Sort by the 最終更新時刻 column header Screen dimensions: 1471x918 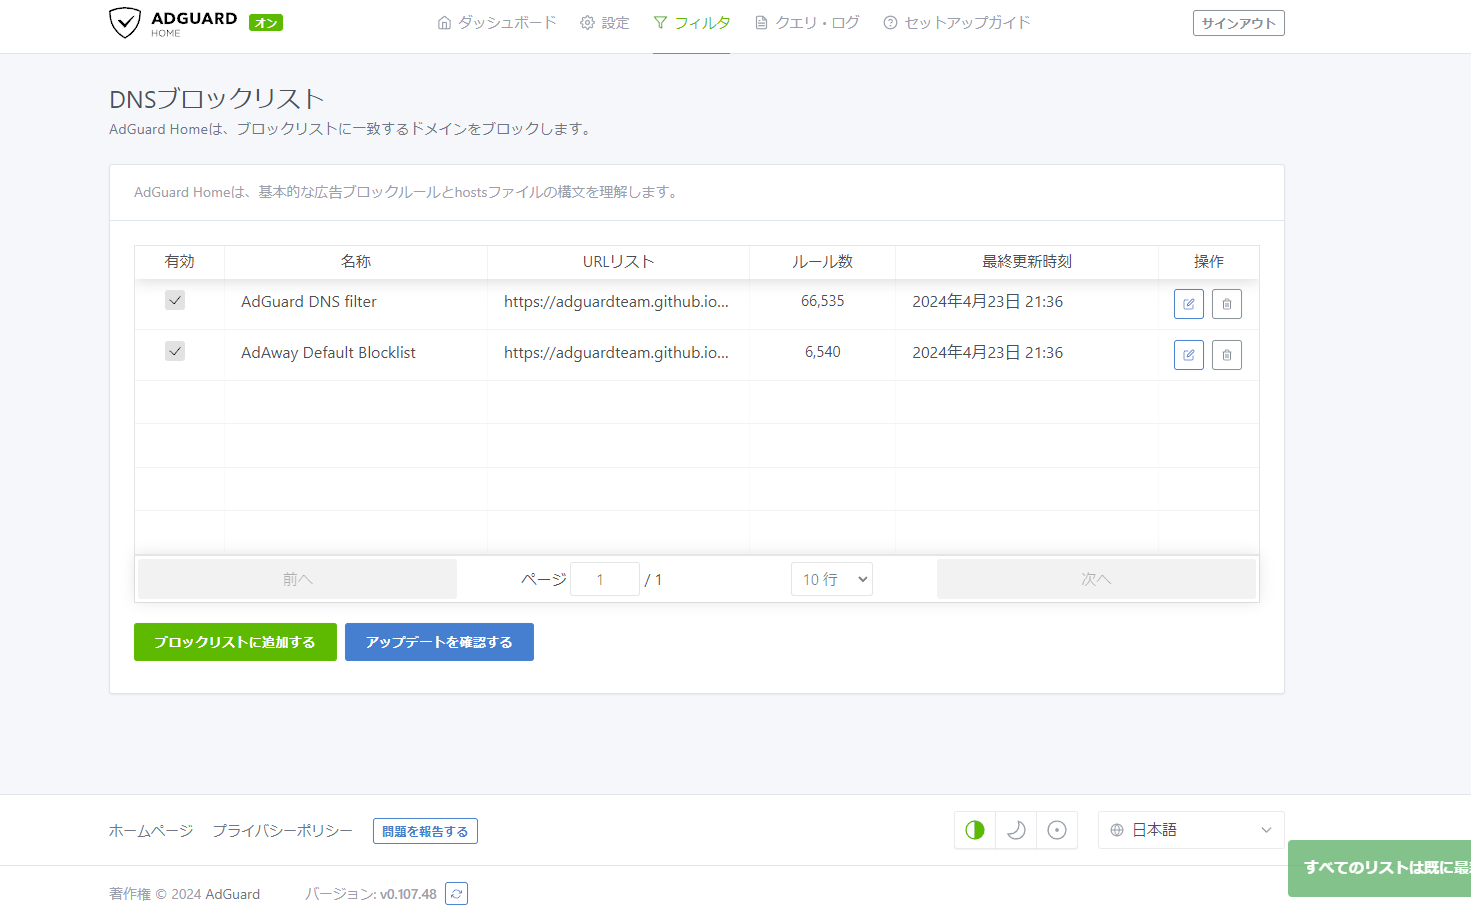click(x=1027, y=261)
